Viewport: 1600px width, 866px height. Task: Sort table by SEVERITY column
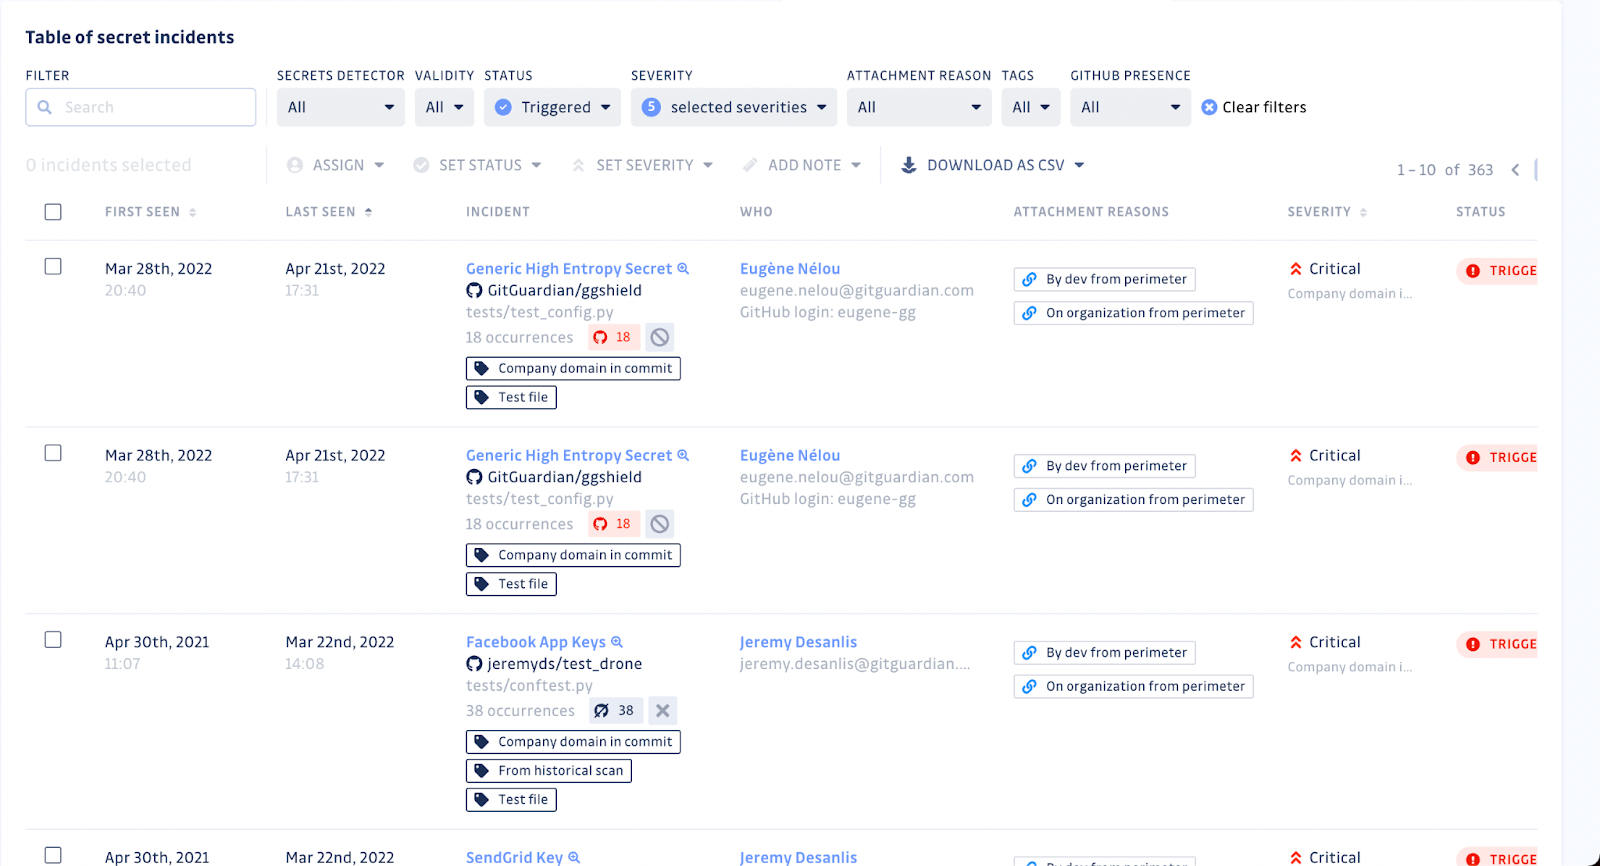(1327, 212)
